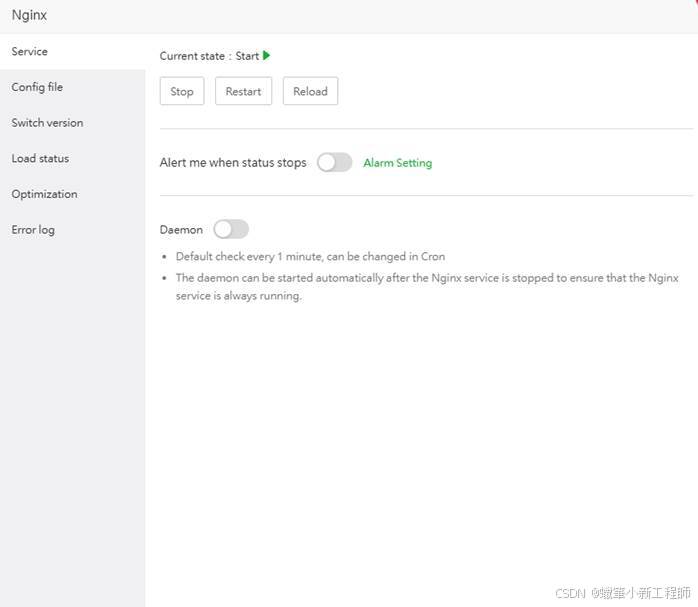Enable alert when status stops toggle

[334, 162]
